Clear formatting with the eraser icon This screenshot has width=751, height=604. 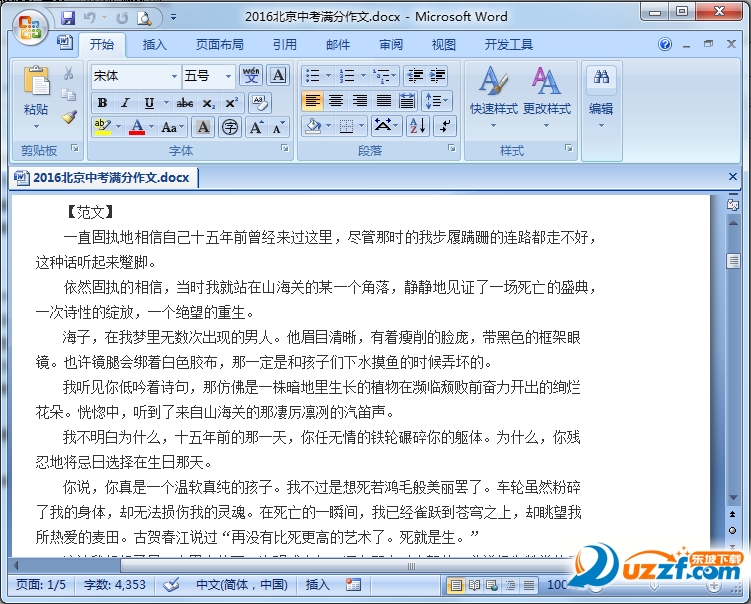click(260, 103)
